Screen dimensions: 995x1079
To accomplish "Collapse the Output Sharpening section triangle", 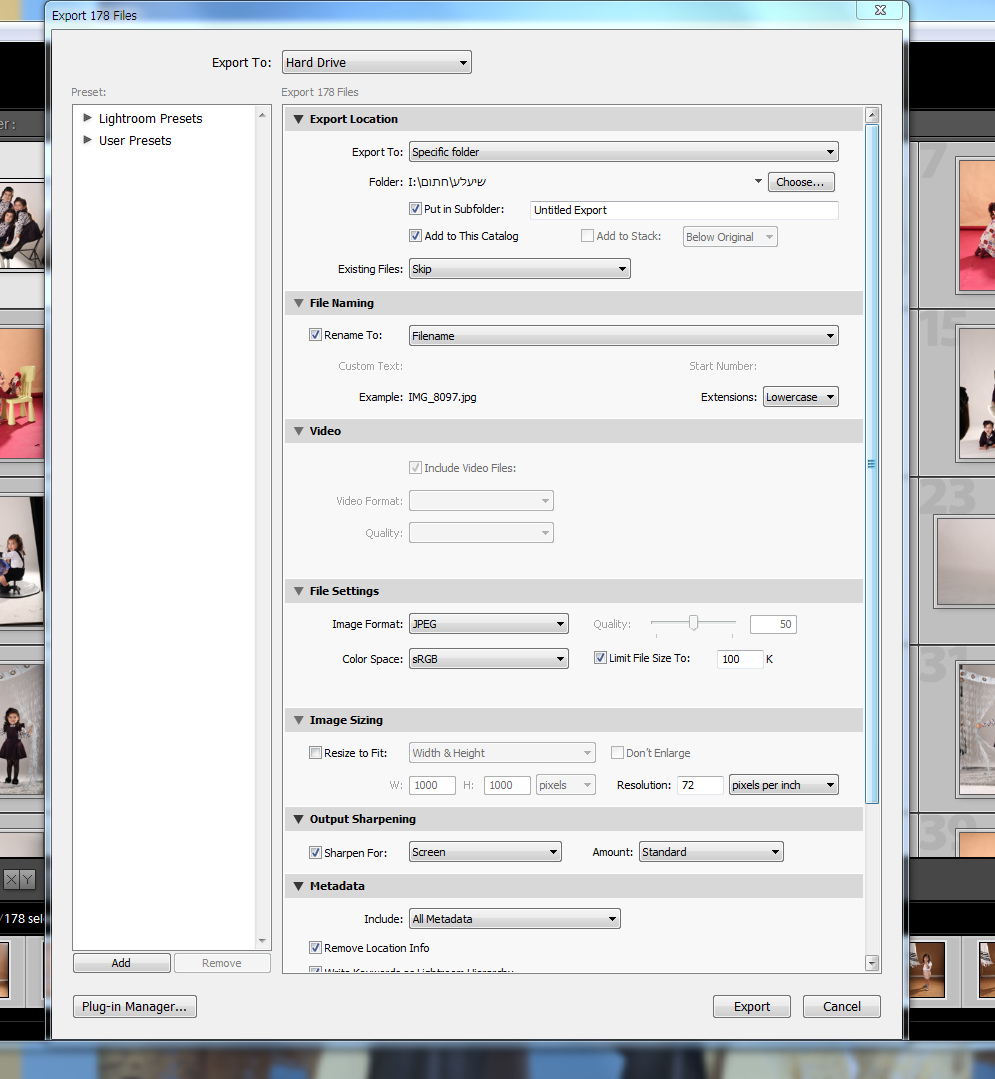I will (x=299, y=819).
